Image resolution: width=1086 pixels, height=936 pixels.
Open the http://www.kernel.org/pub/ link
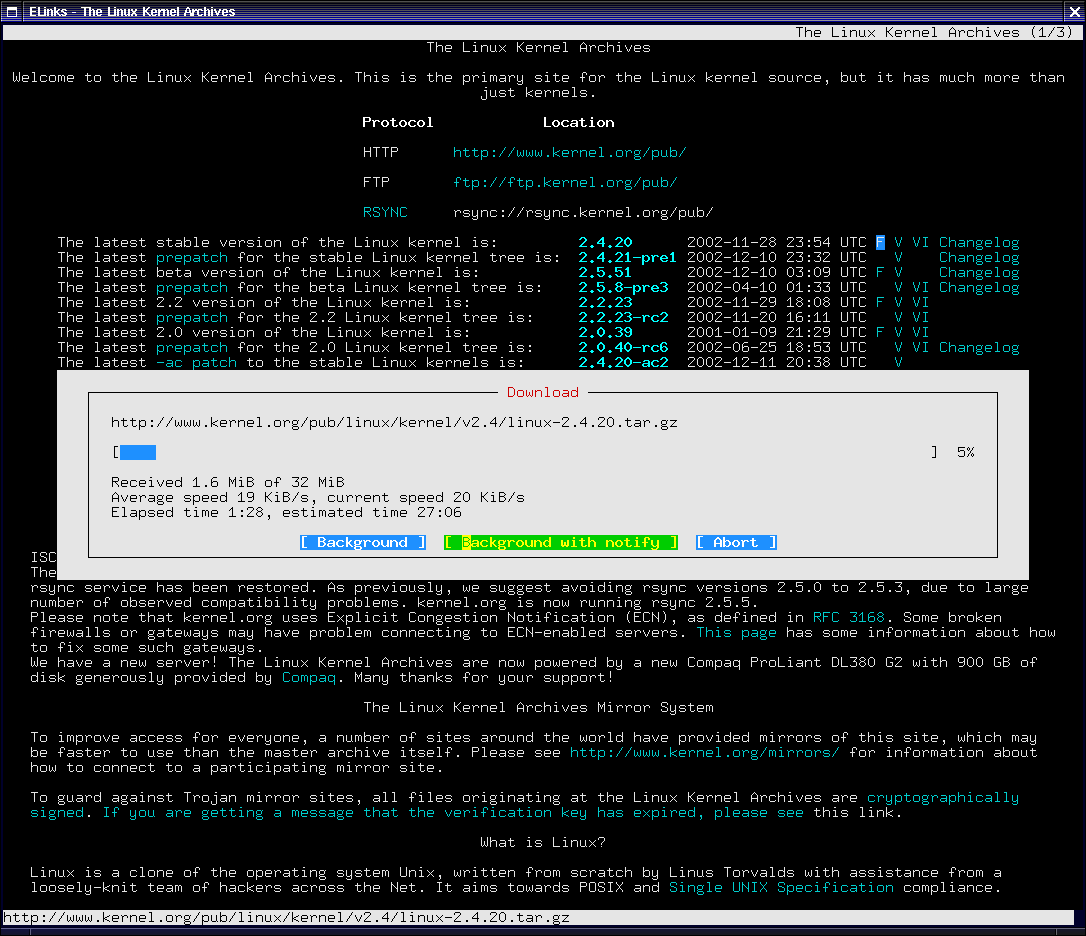click(x=569, y=152)
